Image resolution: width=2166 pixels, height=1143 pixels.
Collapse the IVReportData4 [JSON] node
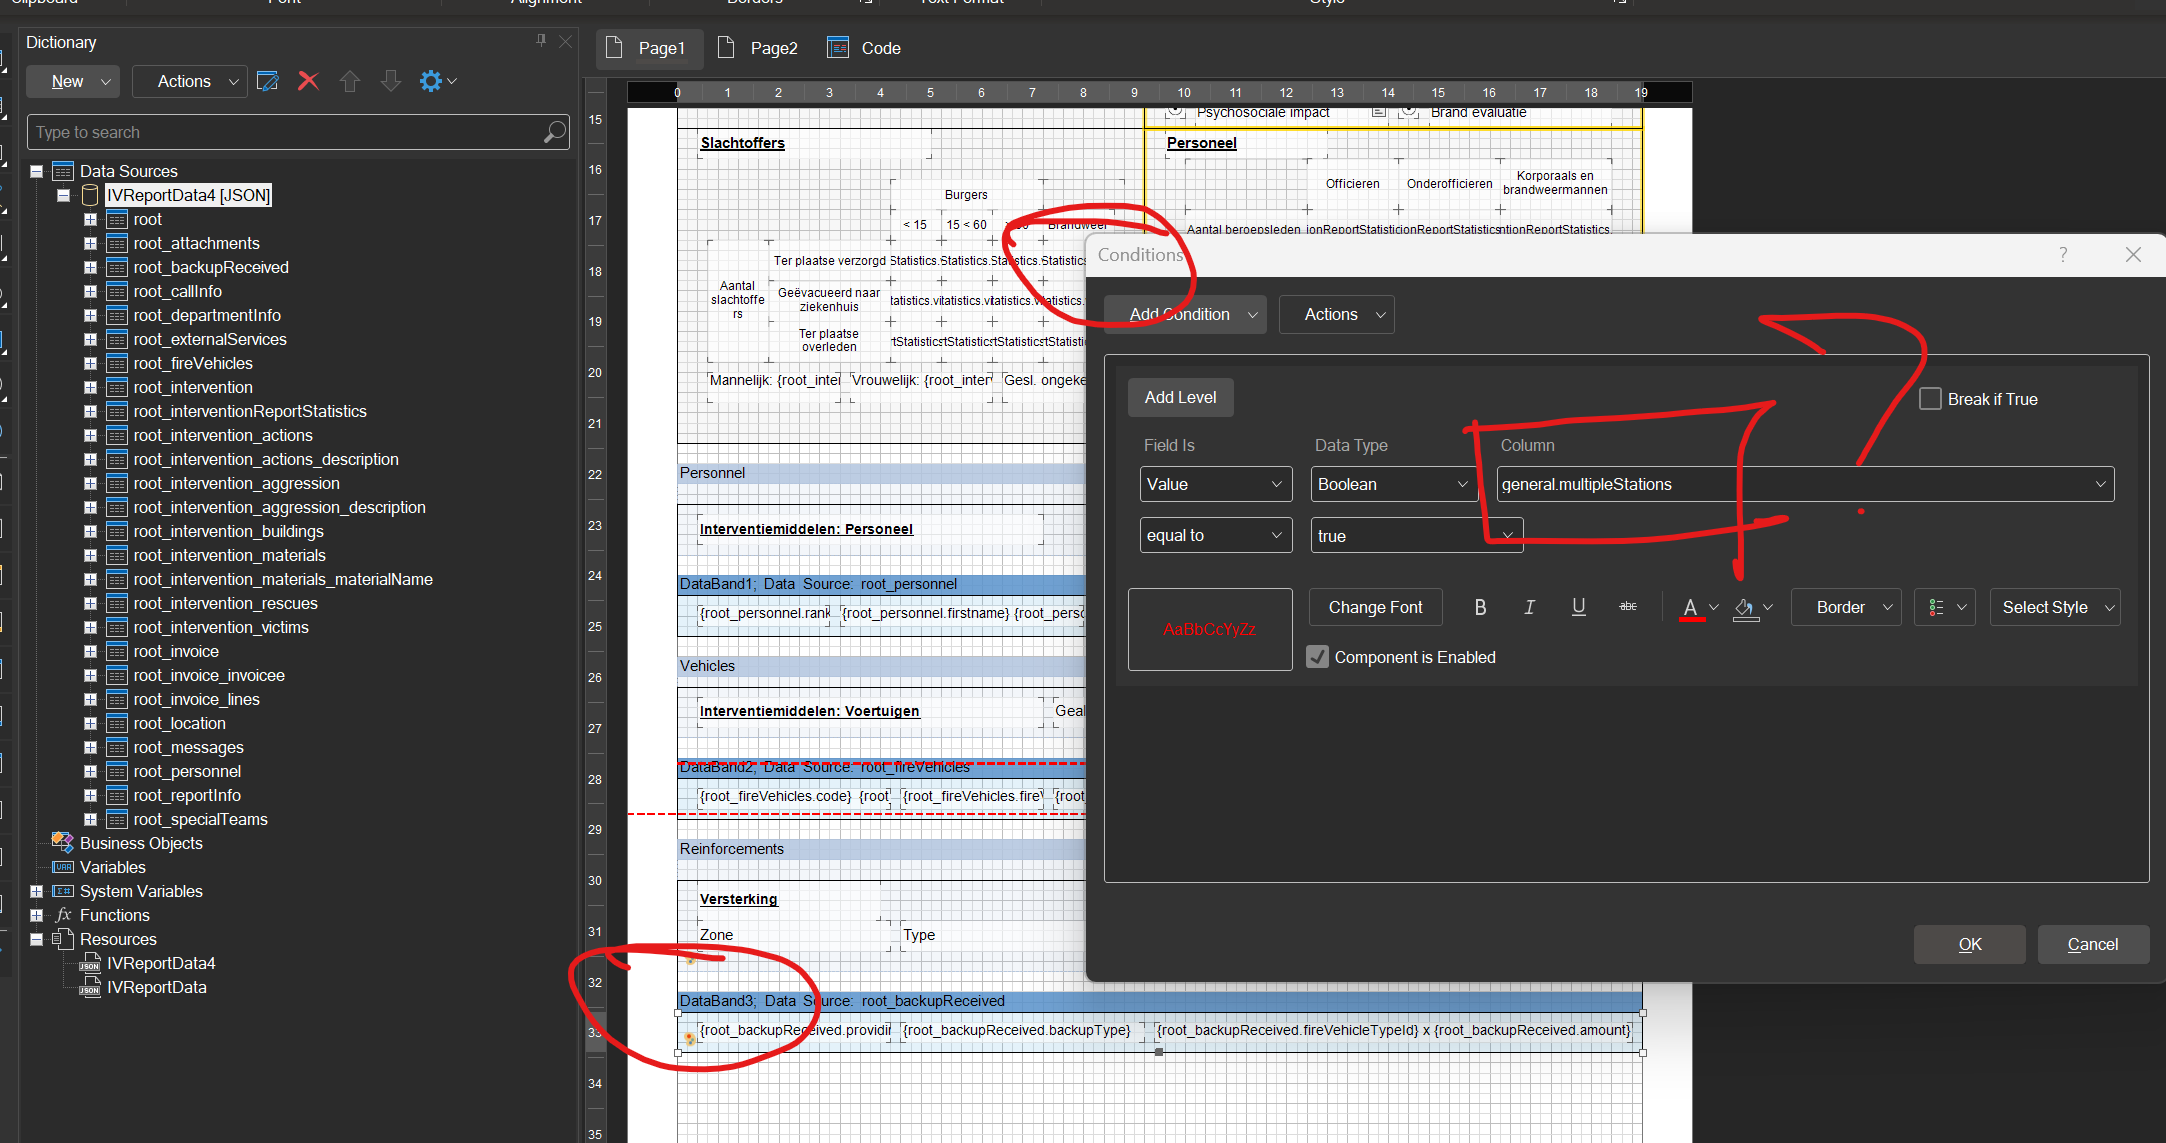(x=64, y=195)
